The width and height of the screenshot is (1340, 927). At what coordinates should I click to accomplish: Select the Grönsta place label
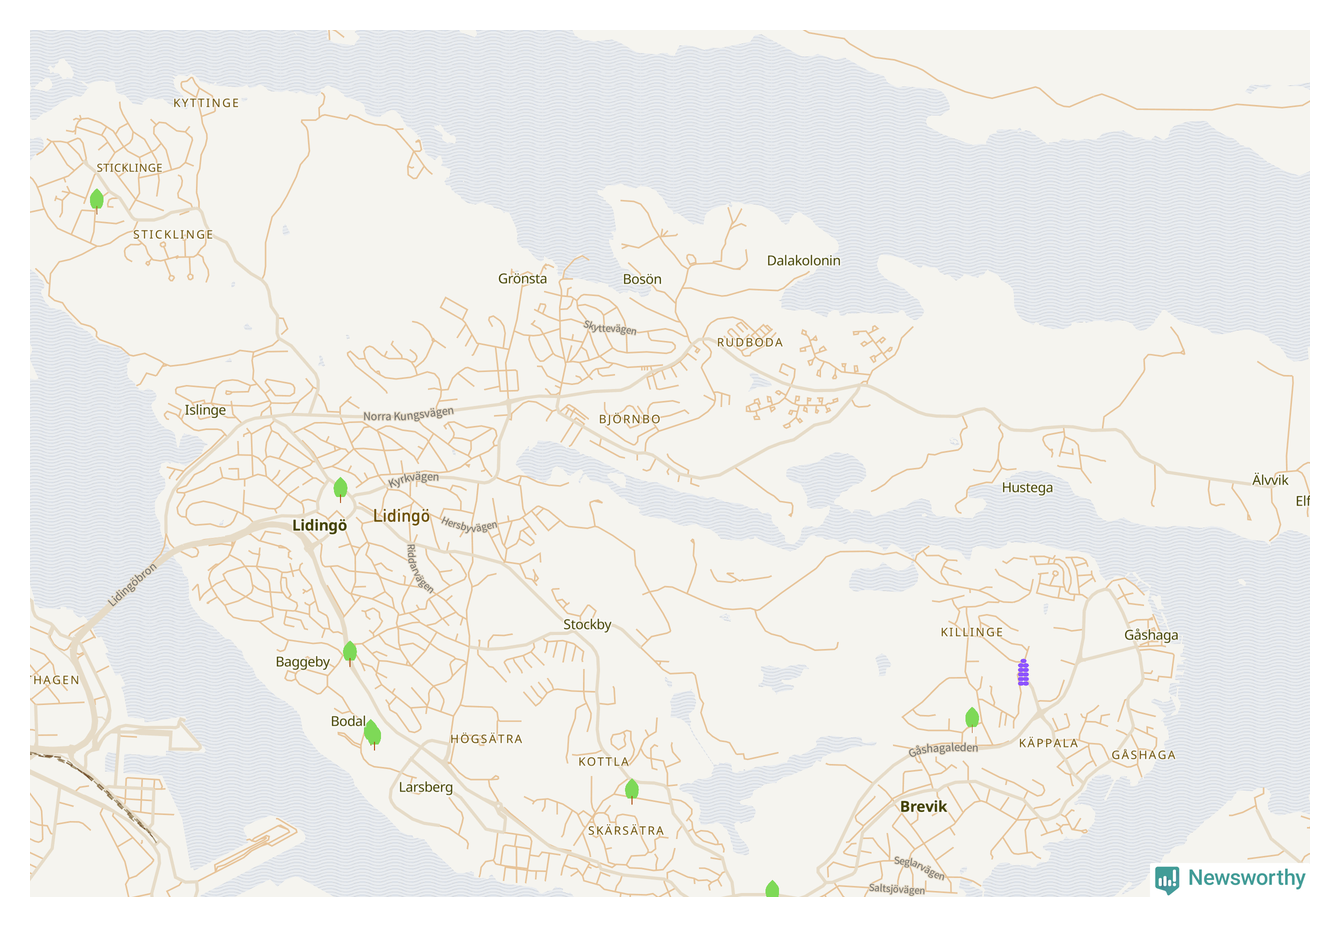[523, 279]
